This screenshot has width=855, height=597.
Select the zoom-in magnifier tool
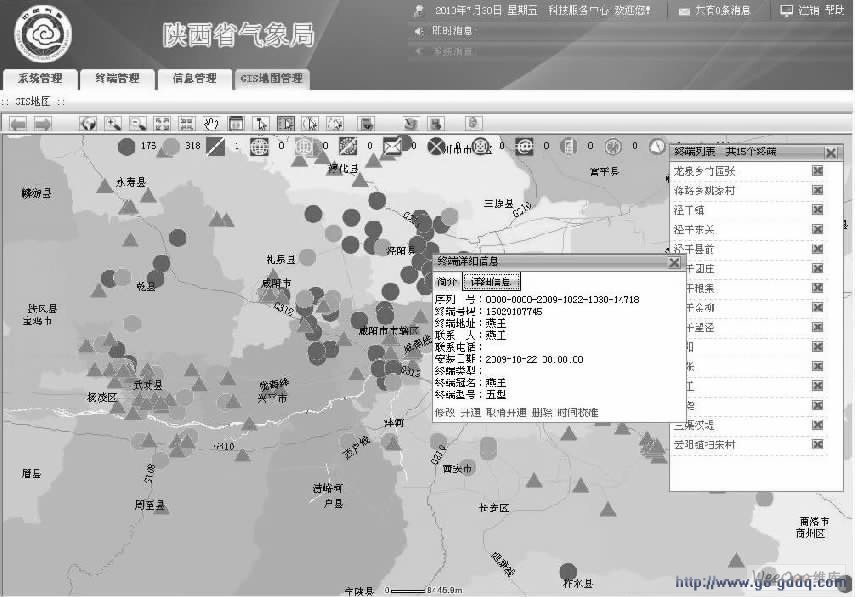click(112, 122)
